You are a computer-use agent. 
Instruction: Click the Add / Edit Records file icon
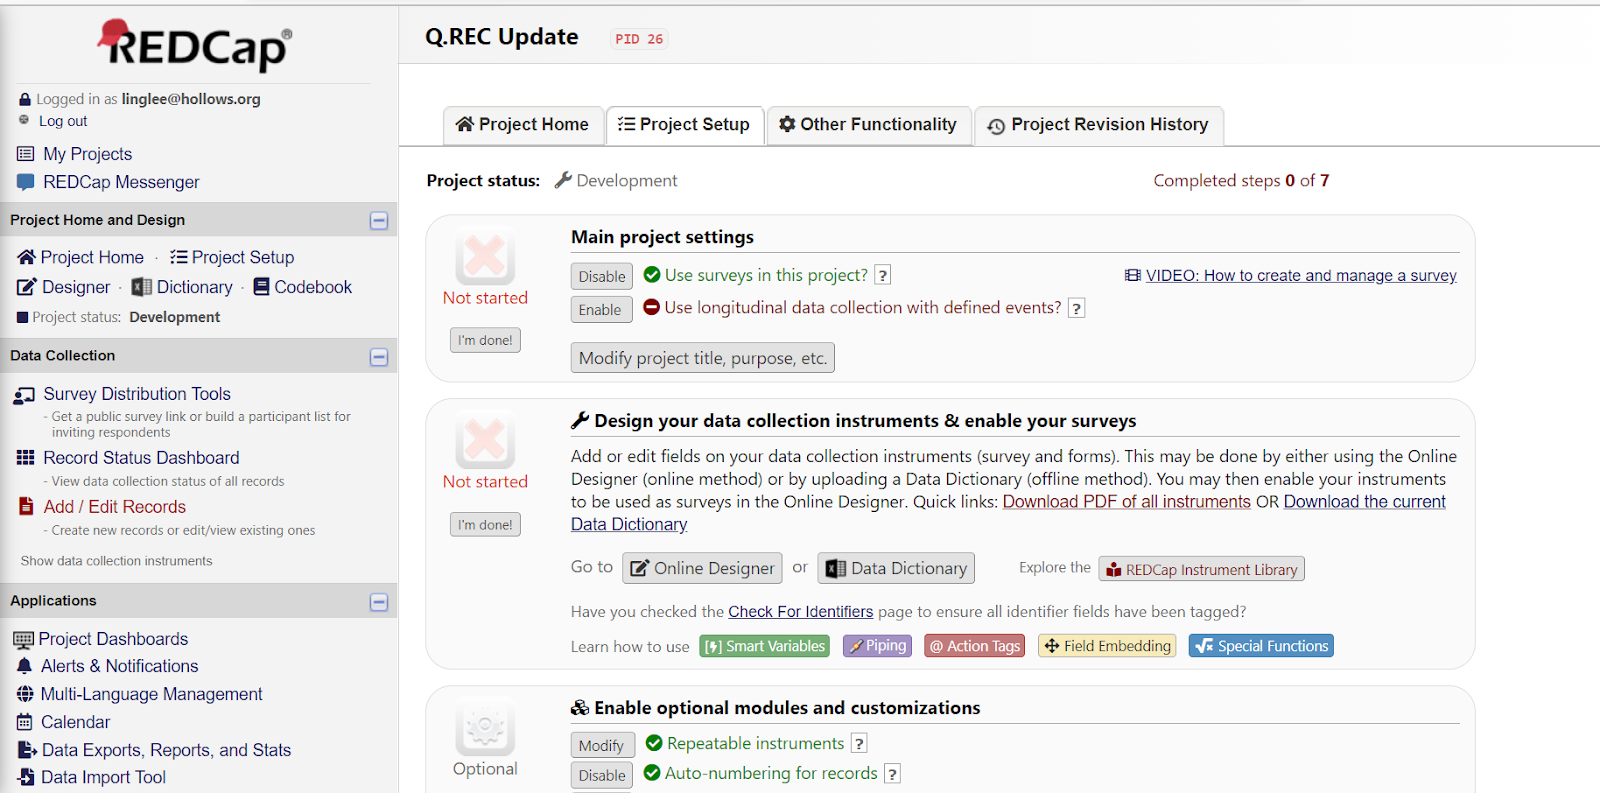pos(26,506)
